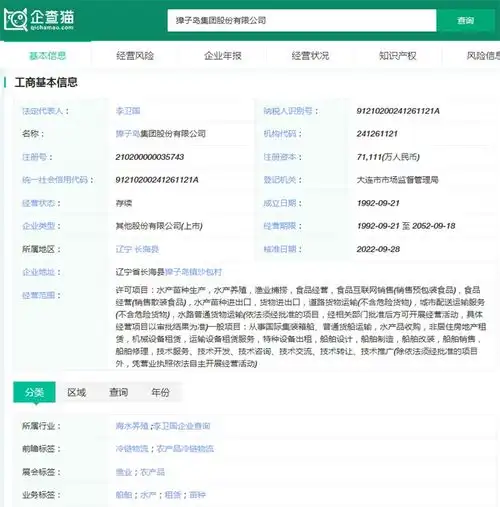Click the 獐子岛镇沙包村 address link
The height and width of the screenshot is (507, 500).
tap(193, 272)
